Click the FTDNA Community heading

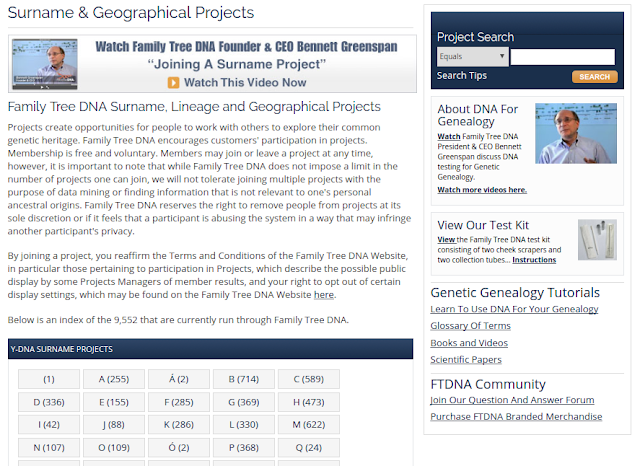(488, 384)
